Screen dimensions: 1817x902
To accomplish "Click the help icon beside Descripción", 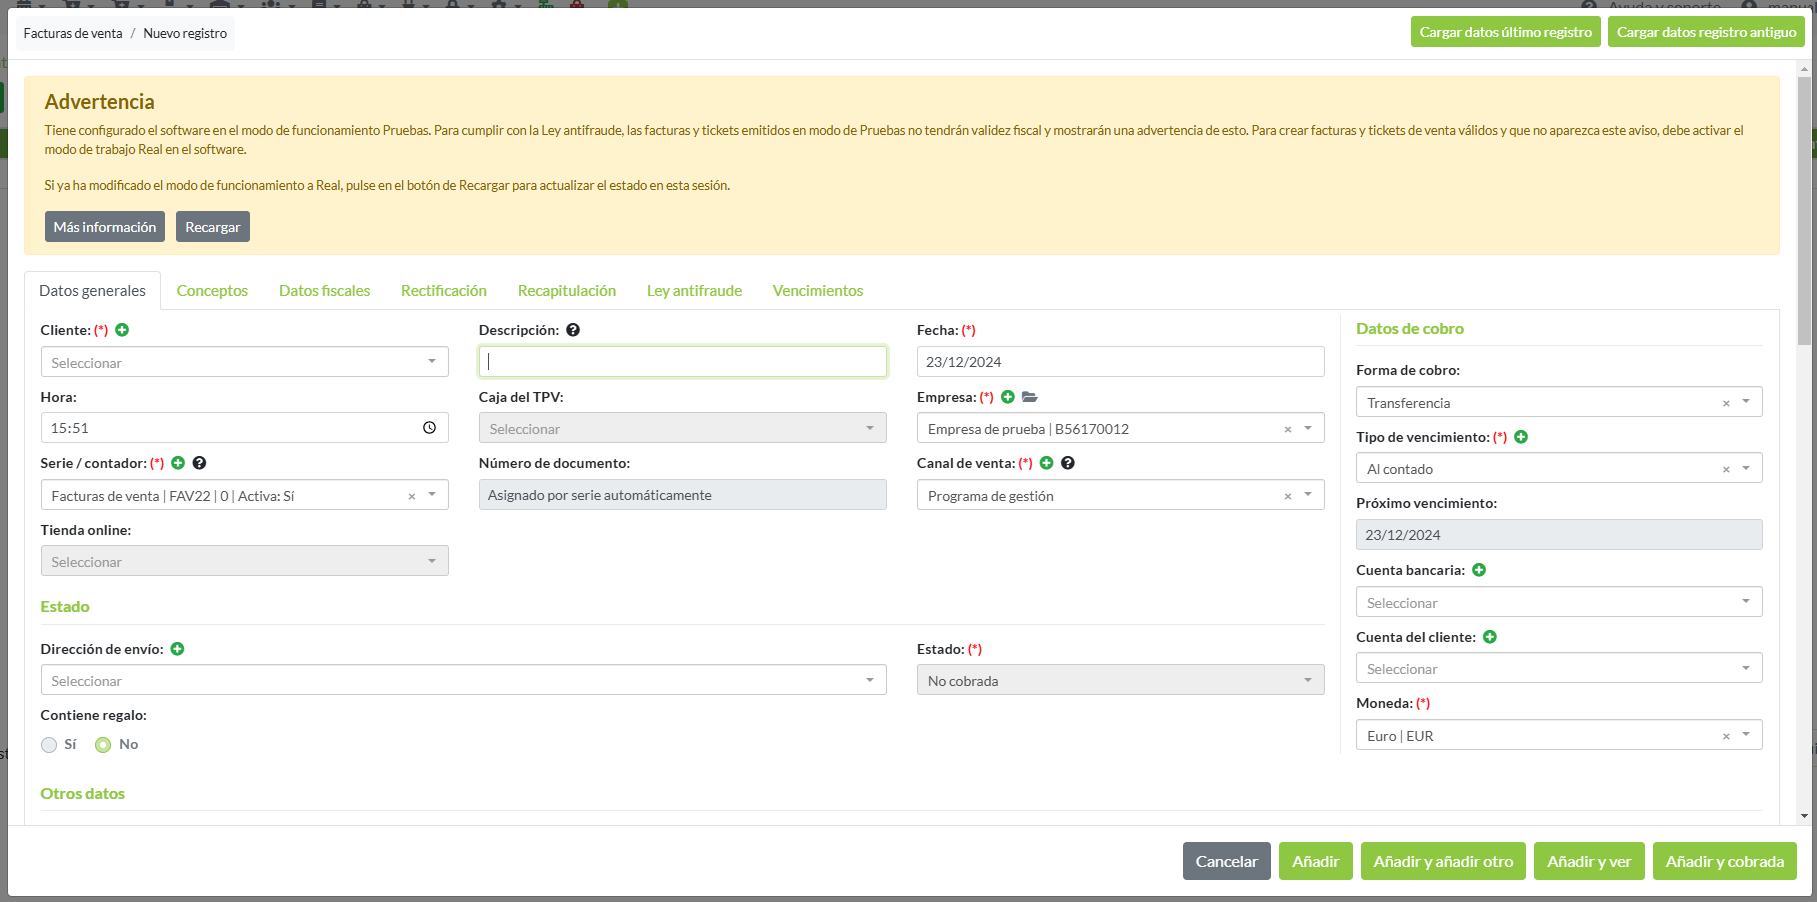I will pyautogui.click(x=573, y=330).
